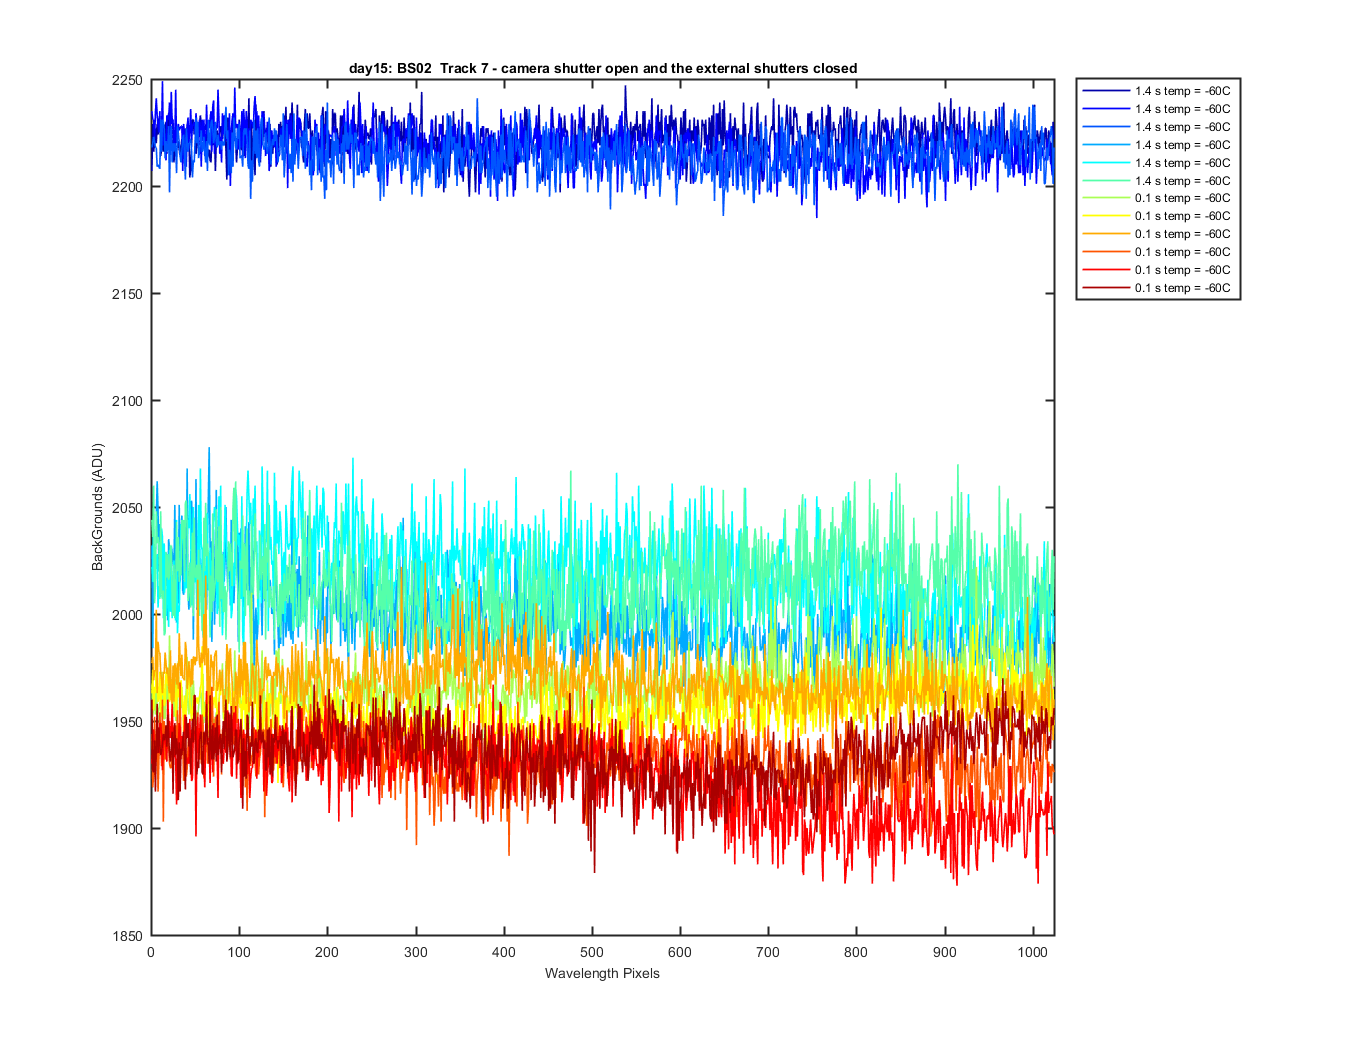Click the x-axis tick label 300

(x=415, y=952)
